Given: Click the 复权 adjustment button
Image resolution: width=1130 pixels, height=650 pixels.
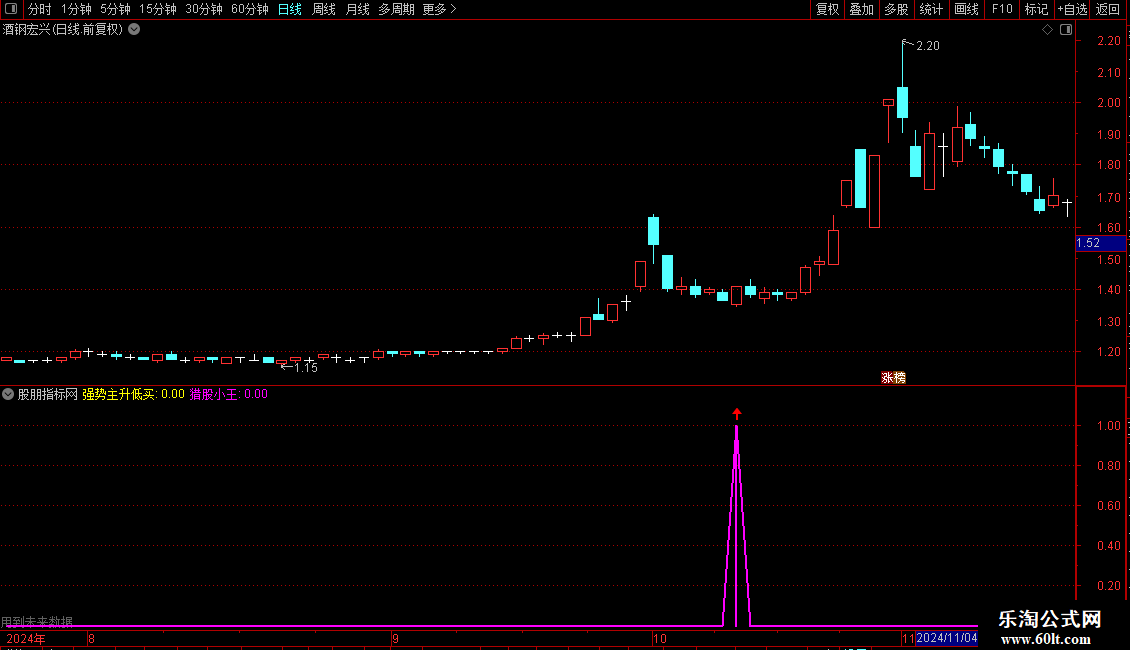Looking at the screenshot, I should click(x=827, y=9).
